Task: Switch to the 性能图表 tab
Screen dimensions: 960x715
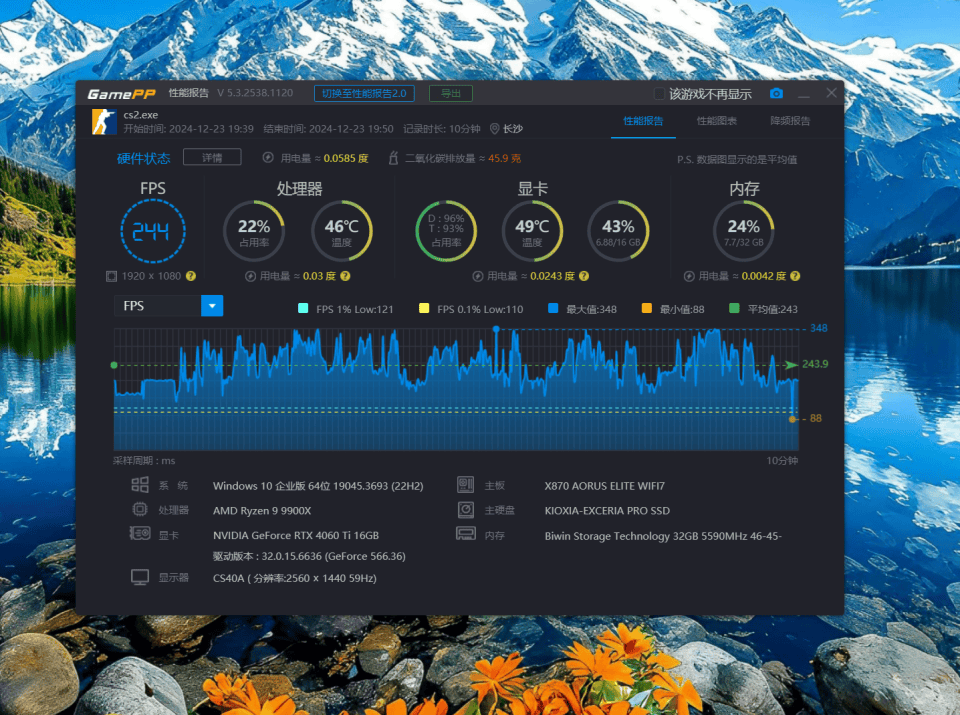Action: 717,121
